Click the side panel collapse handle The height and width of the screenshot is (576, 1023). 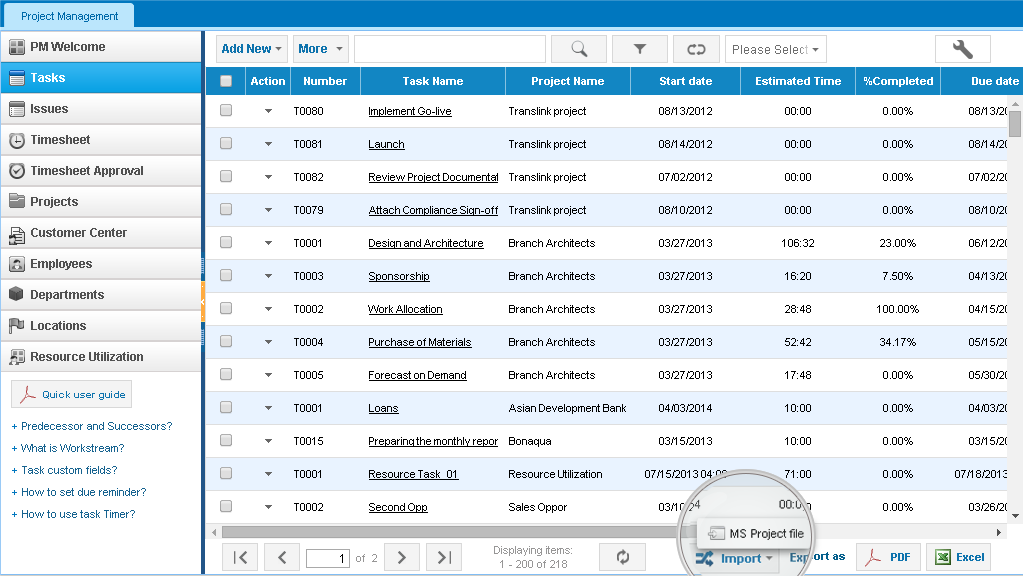pyautogui.click(x=203, y=302)
